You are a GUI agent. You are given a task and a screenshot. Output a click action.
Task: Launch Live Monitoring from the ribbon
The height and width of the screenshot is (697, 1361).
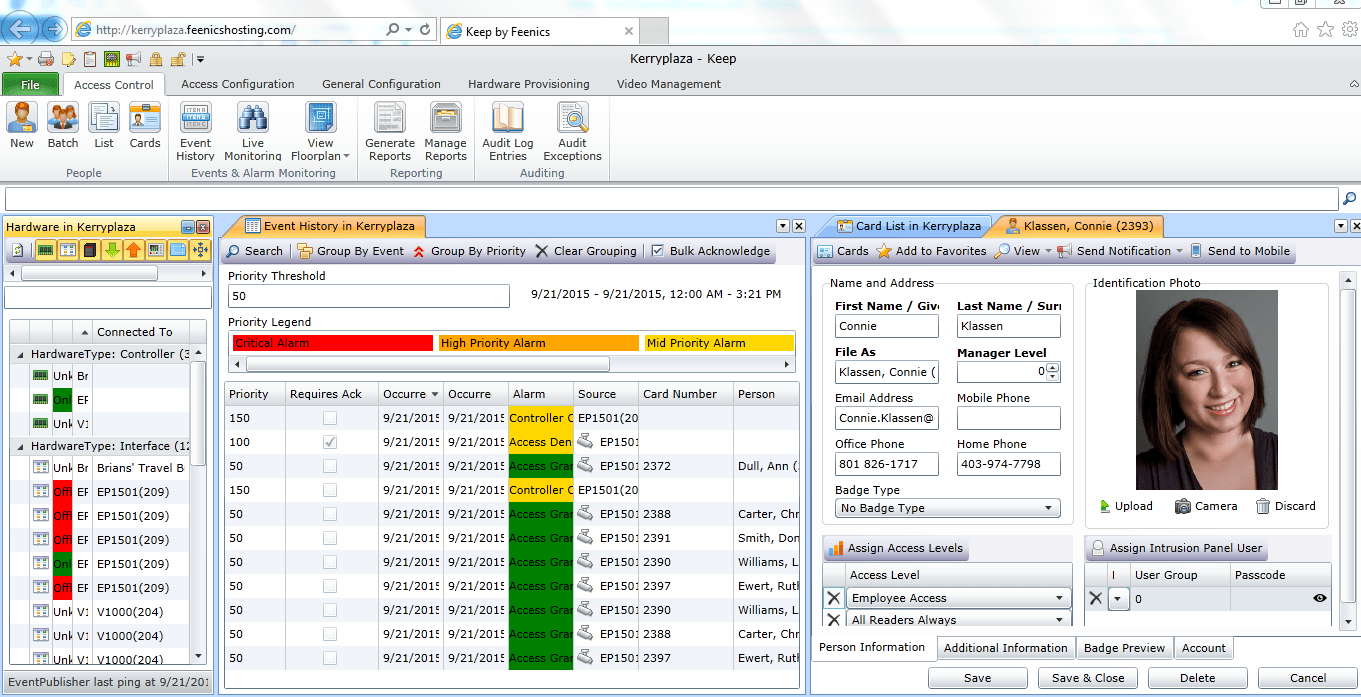252,130
